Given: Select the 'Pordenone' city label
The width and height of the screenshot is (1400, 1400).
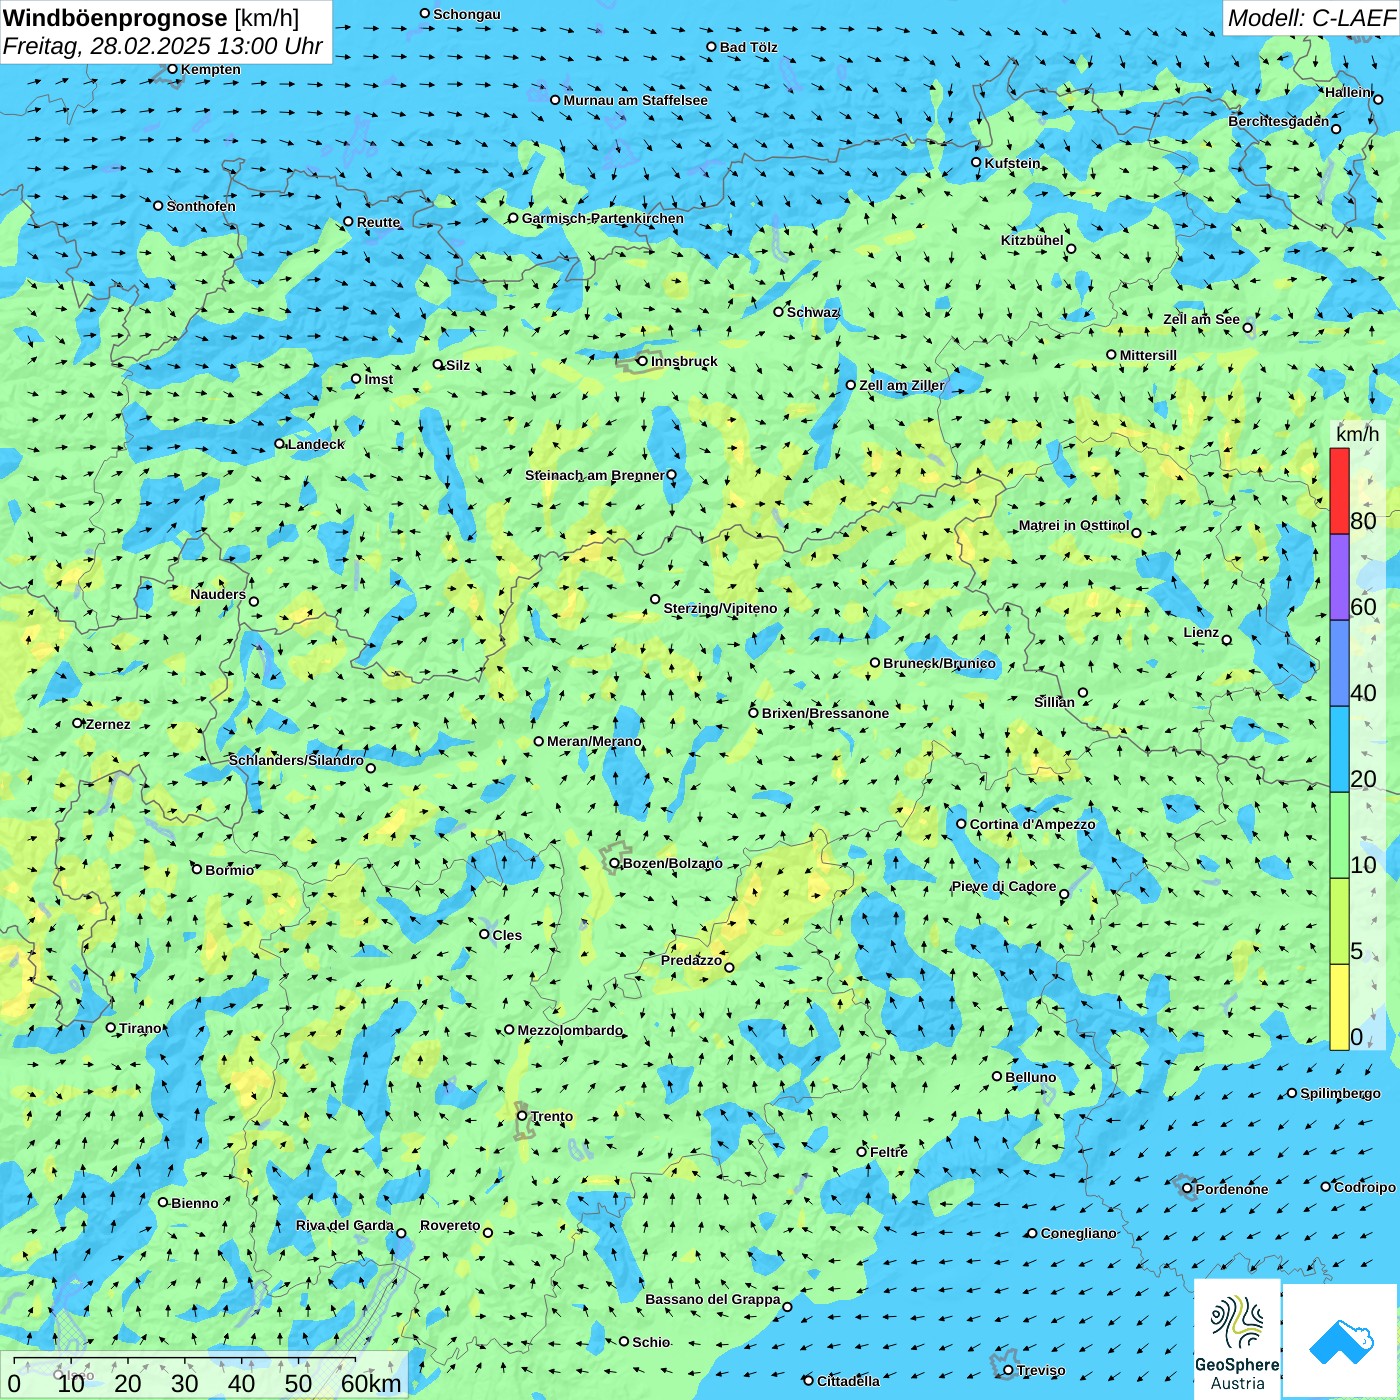Looking at the screenshot, I should coord(1232,1189).
